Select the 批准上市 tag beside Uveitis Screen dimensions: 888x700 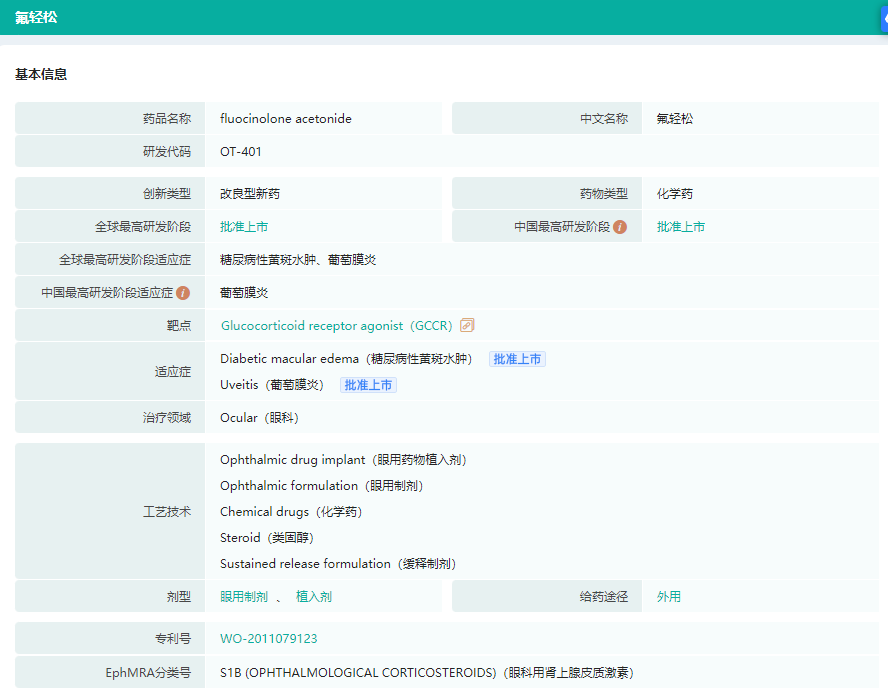368,385
